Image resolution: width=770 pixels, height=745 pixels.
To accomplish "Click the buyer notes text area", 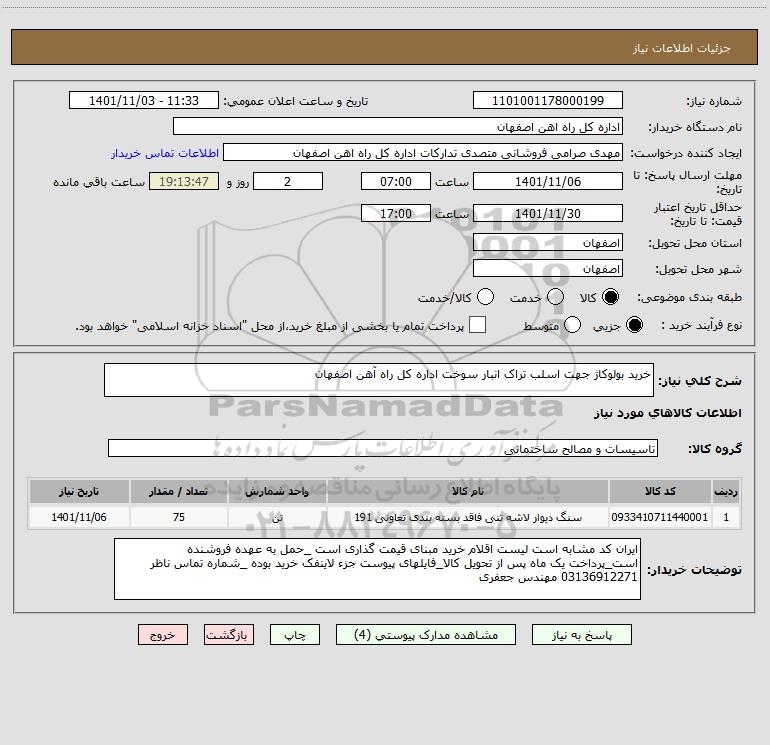I will tap(377, 569).
